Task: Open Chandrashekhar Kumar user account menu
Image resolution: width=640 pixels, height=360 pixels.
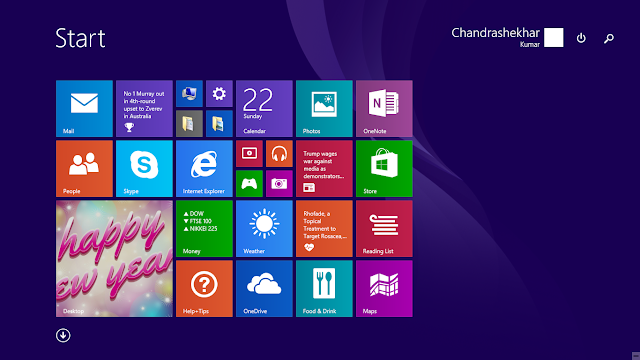Action: (x=507, y=38)
